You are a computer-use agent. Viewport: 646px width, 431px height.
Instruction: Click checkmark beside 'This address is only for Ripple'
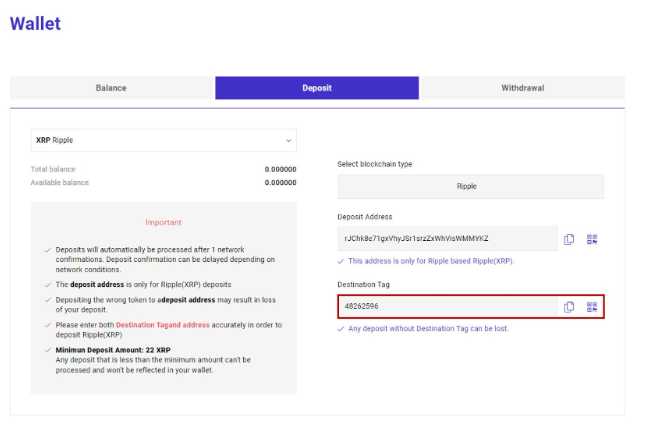341,261
